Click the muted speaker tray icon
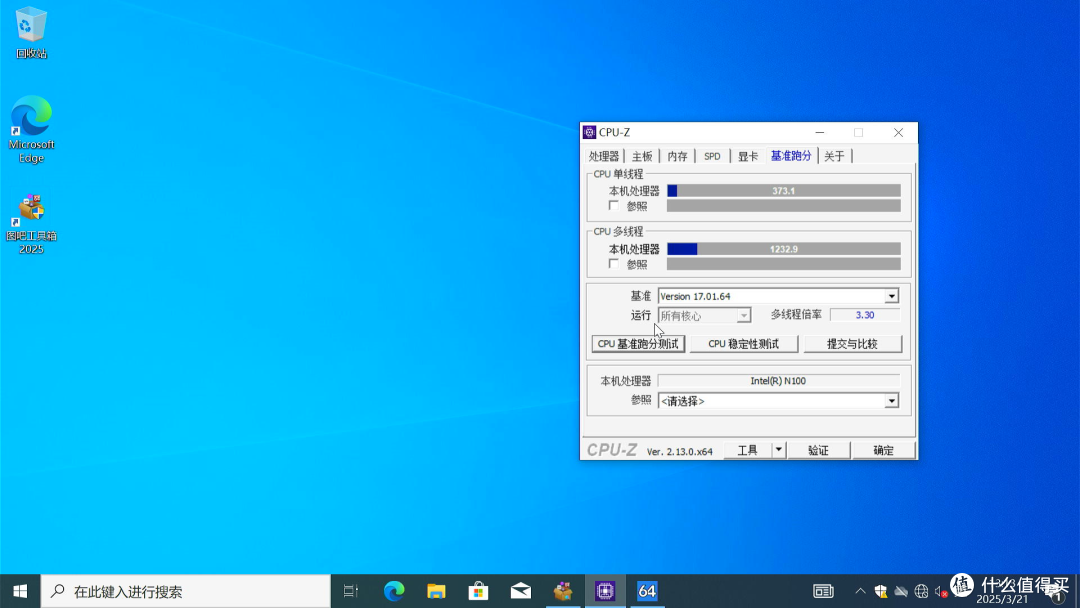The width and height of the screenshot is (1080, 608). (941, 591)
